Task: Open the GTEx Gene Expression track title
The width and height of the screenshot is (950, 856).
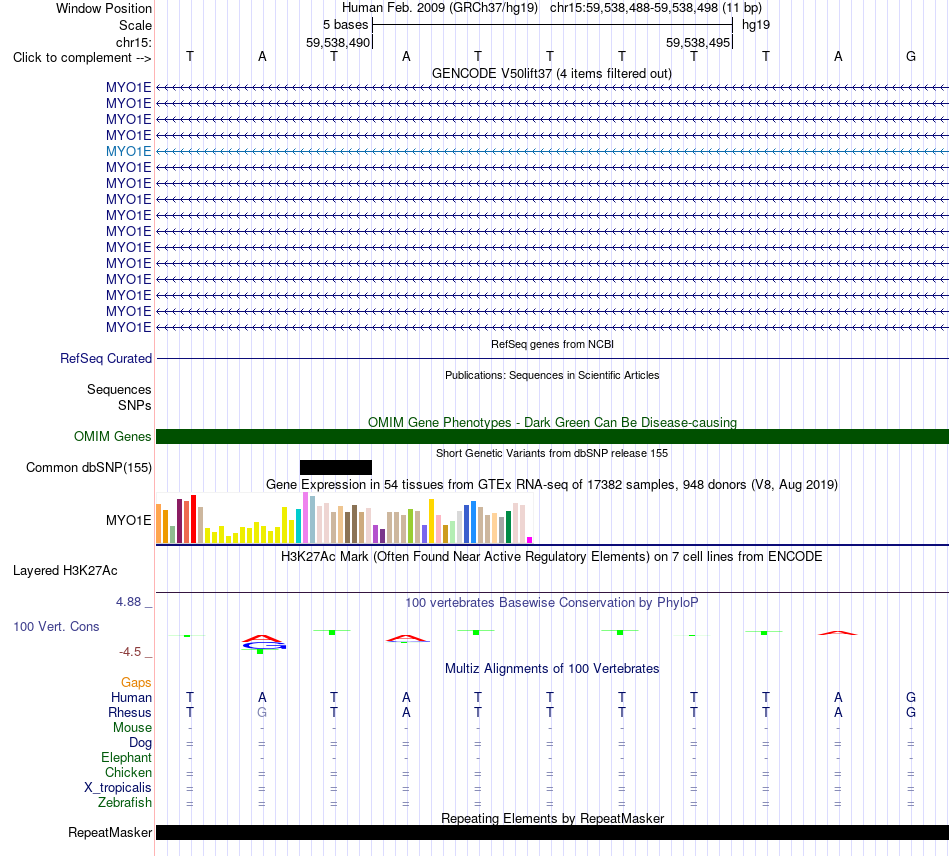Action: pos(552,485)
